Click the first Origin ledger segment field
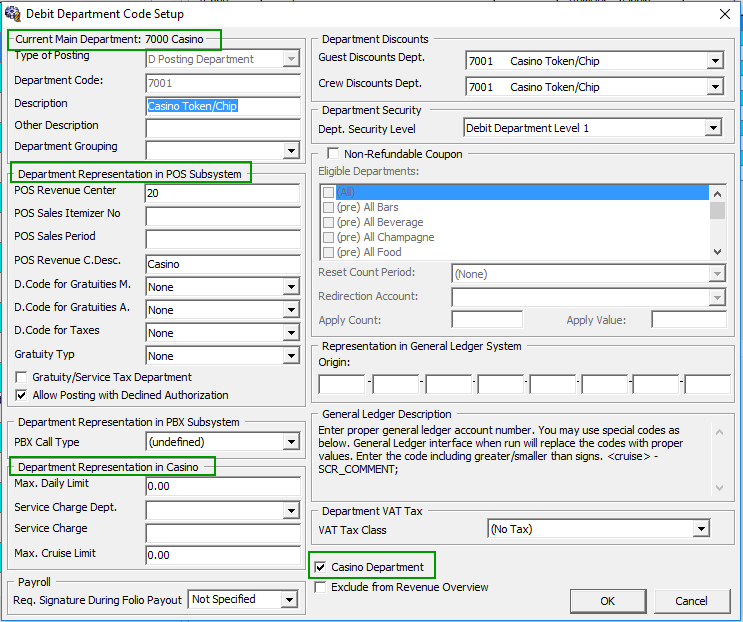The width and height of the screenshot is (743, 622). [x=342, y=384]
